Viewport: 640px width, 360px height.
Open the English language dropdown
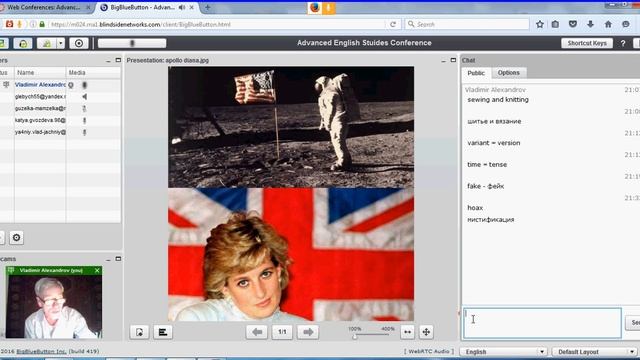[x=503, y=351]
